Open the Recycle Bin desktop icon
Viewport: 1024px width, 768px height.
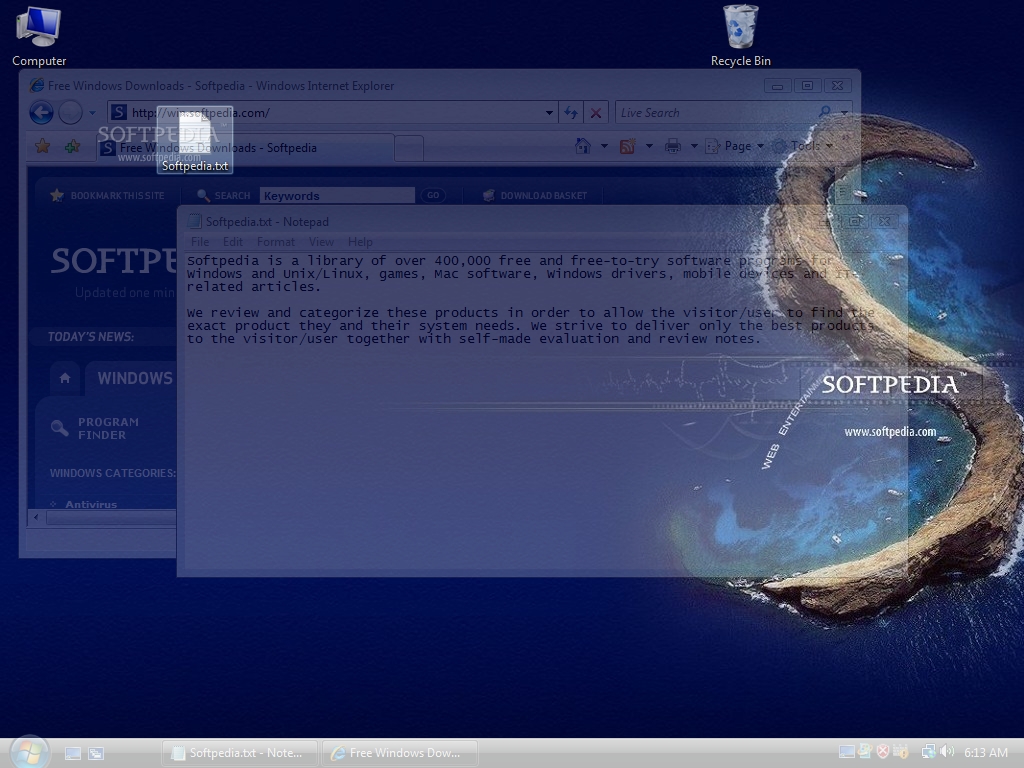point(741,35)
